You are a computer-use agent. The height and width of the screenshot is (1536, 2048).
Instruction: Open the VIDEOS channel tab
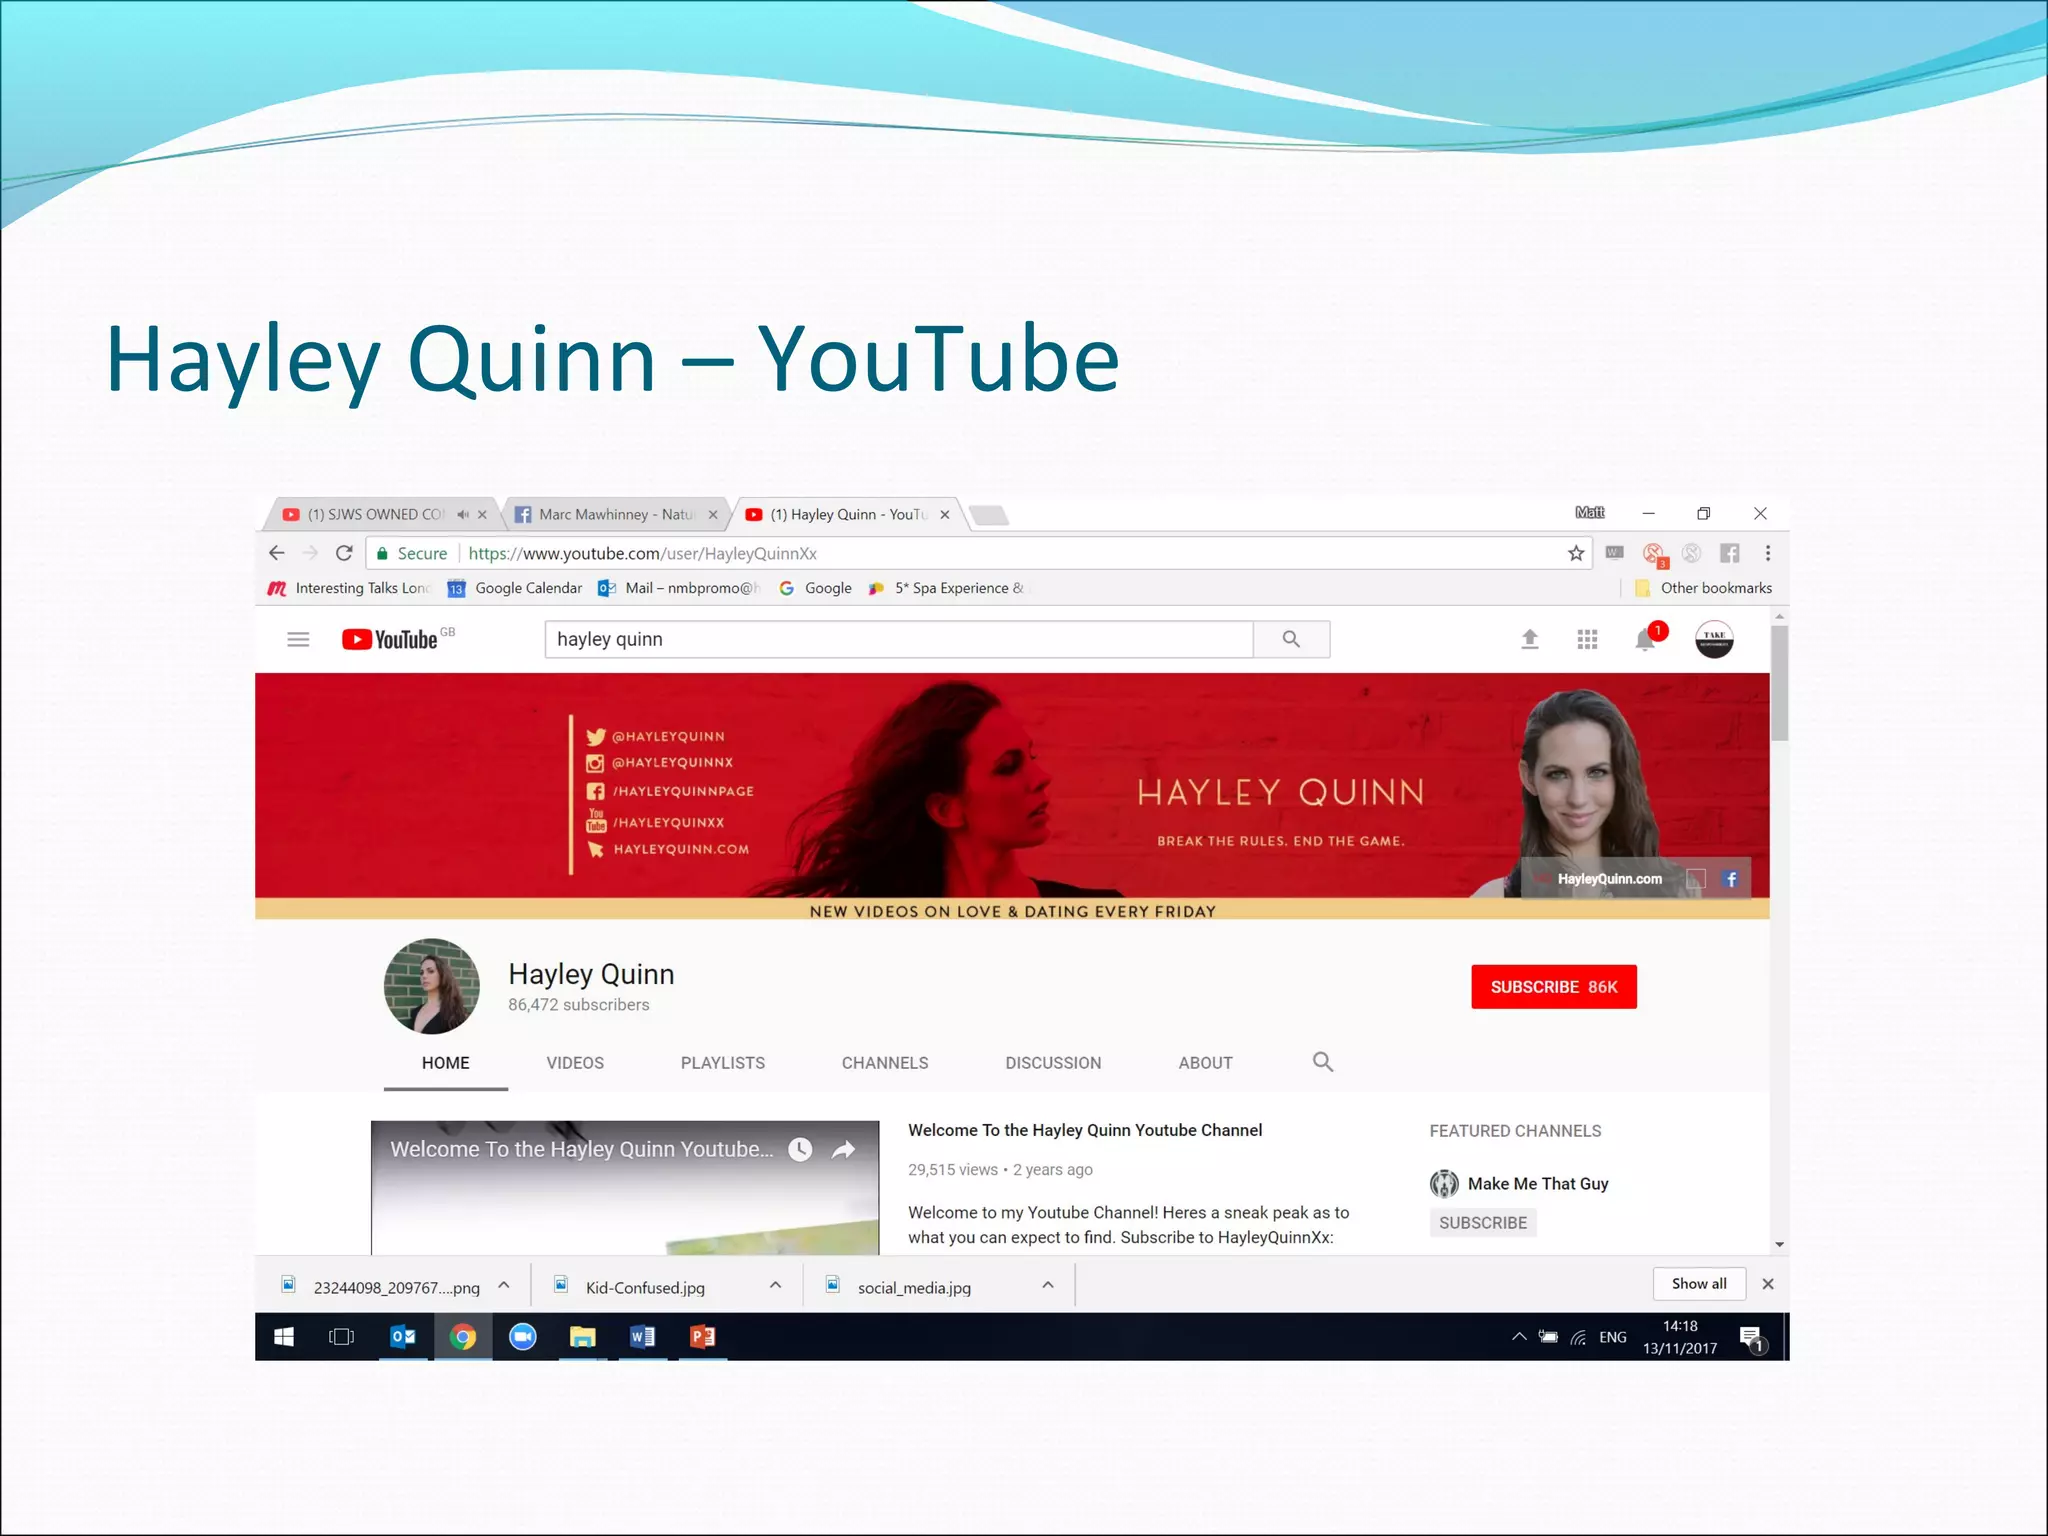pyautogui.click(x=575, y=1063)
